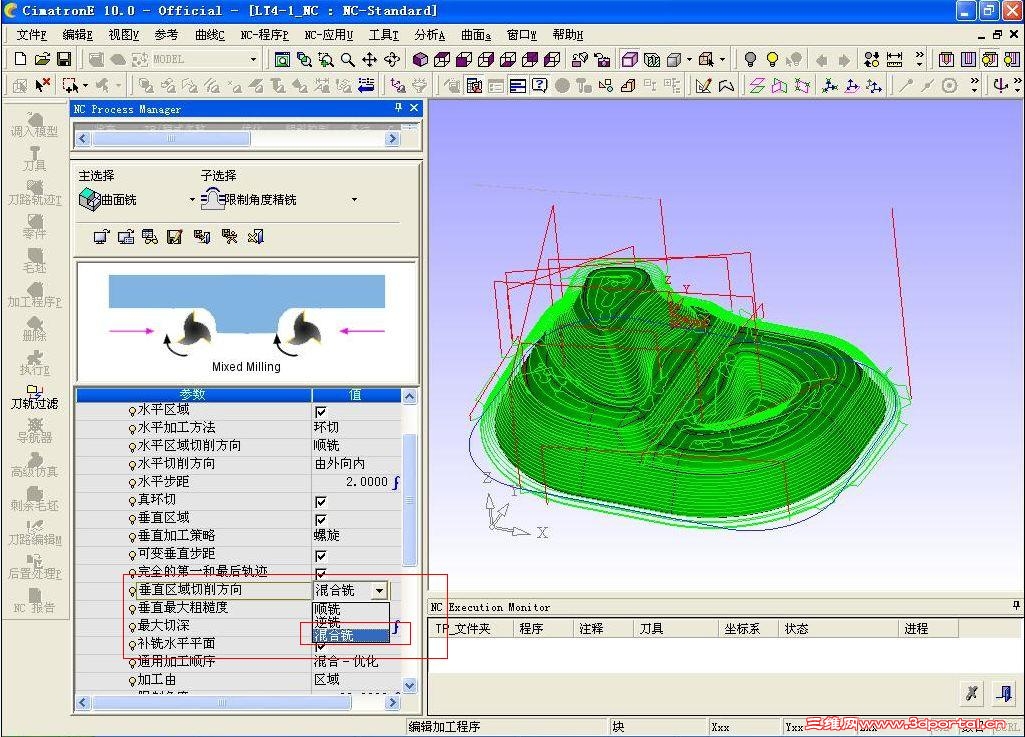The width and height of the screenshot is (1025, 737).
Task: Open 刀轨过滤 toolpath filter
Action: click(x=35, y=396)
